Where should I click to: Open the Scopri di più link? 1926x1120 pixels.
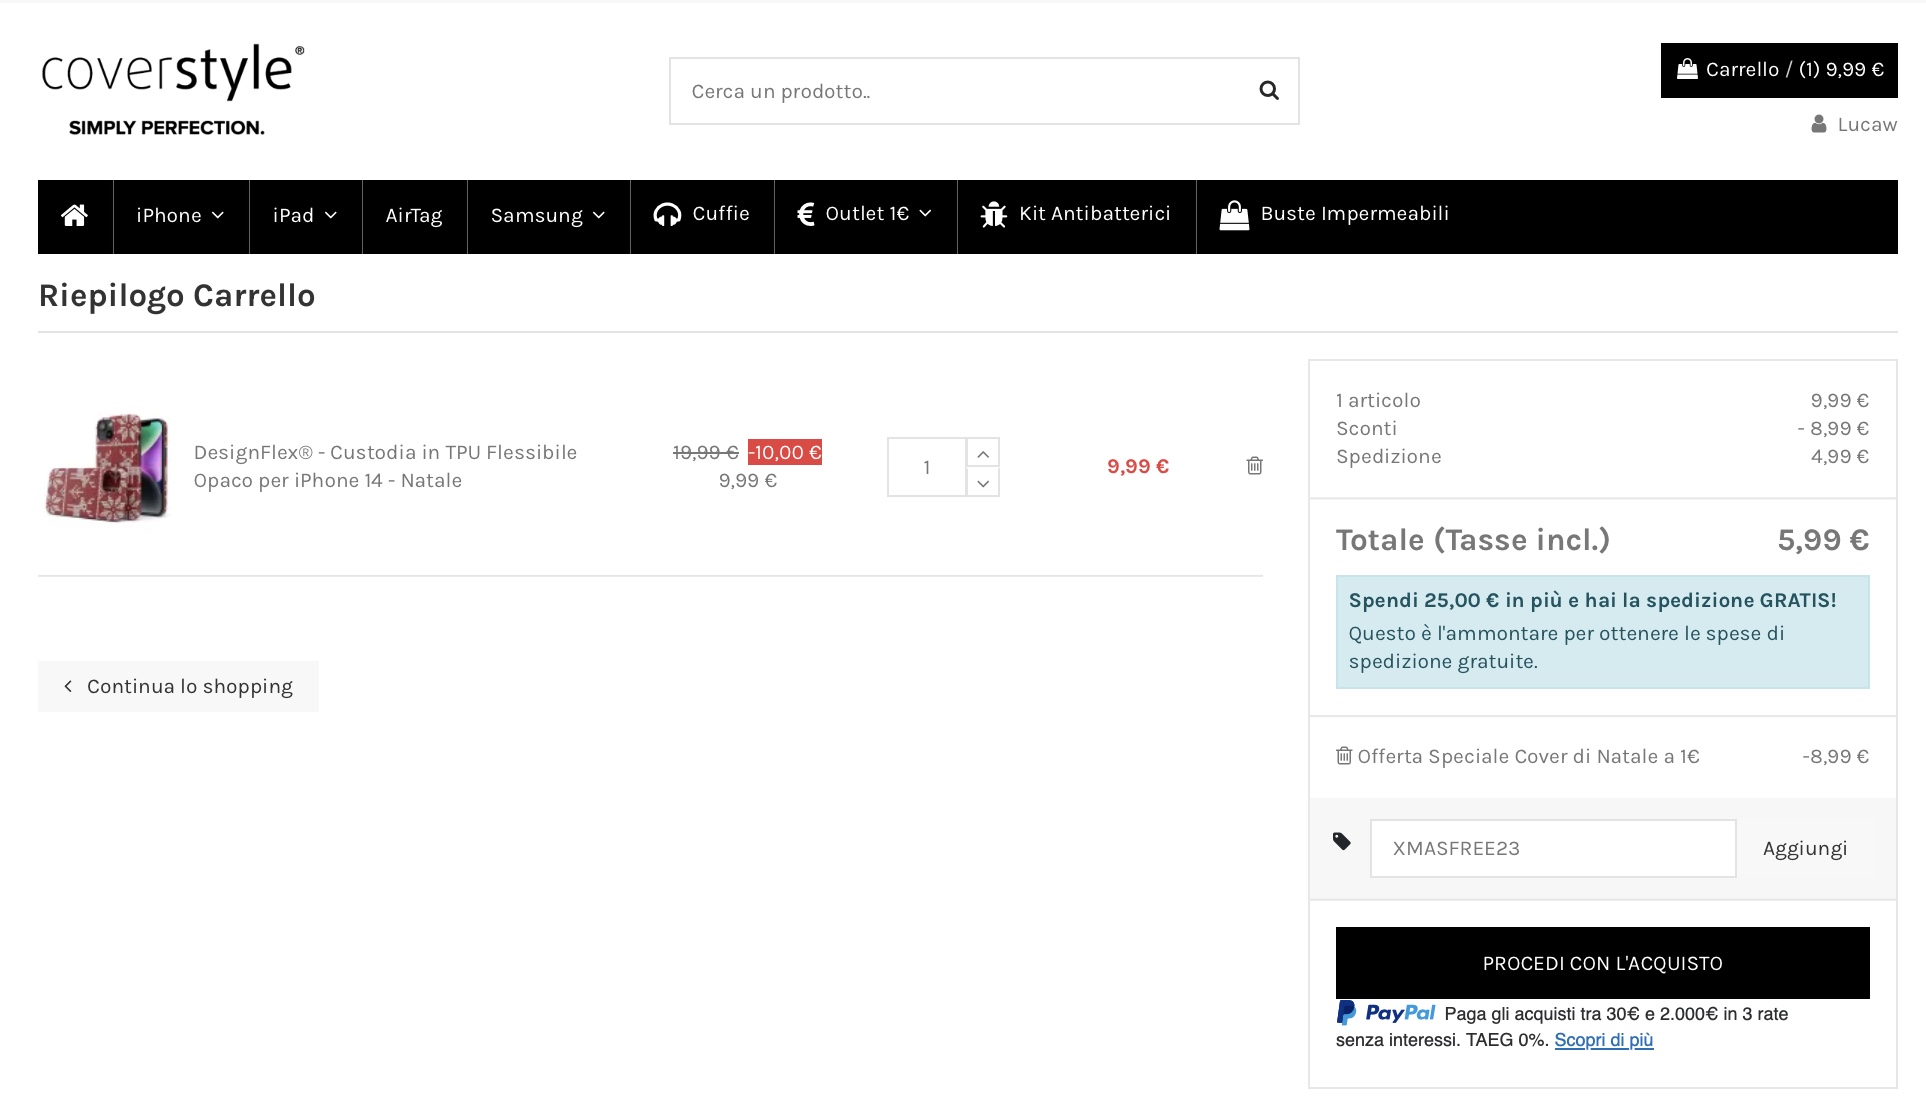click(x=1604, y=1040)
